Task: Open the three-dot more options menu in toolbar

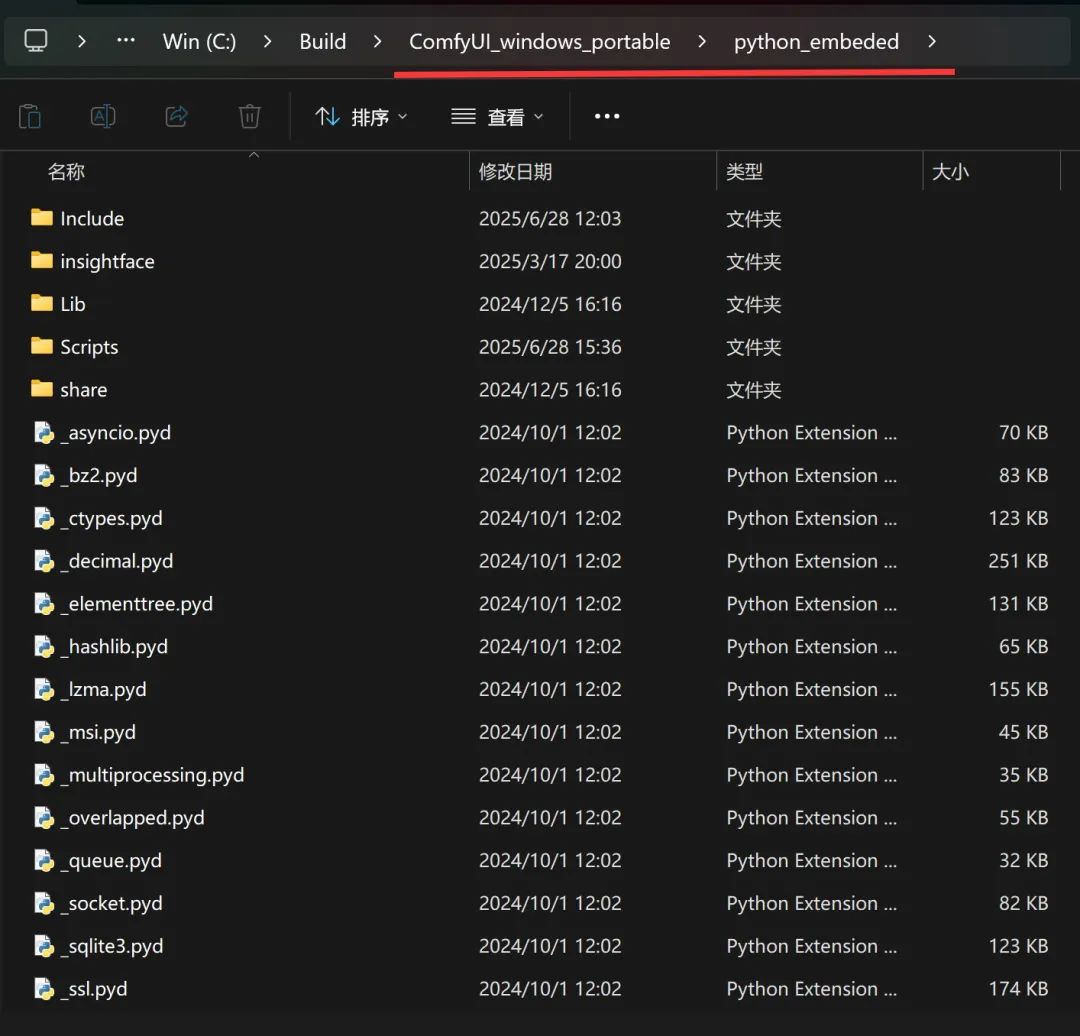Action: coord(607,116)
